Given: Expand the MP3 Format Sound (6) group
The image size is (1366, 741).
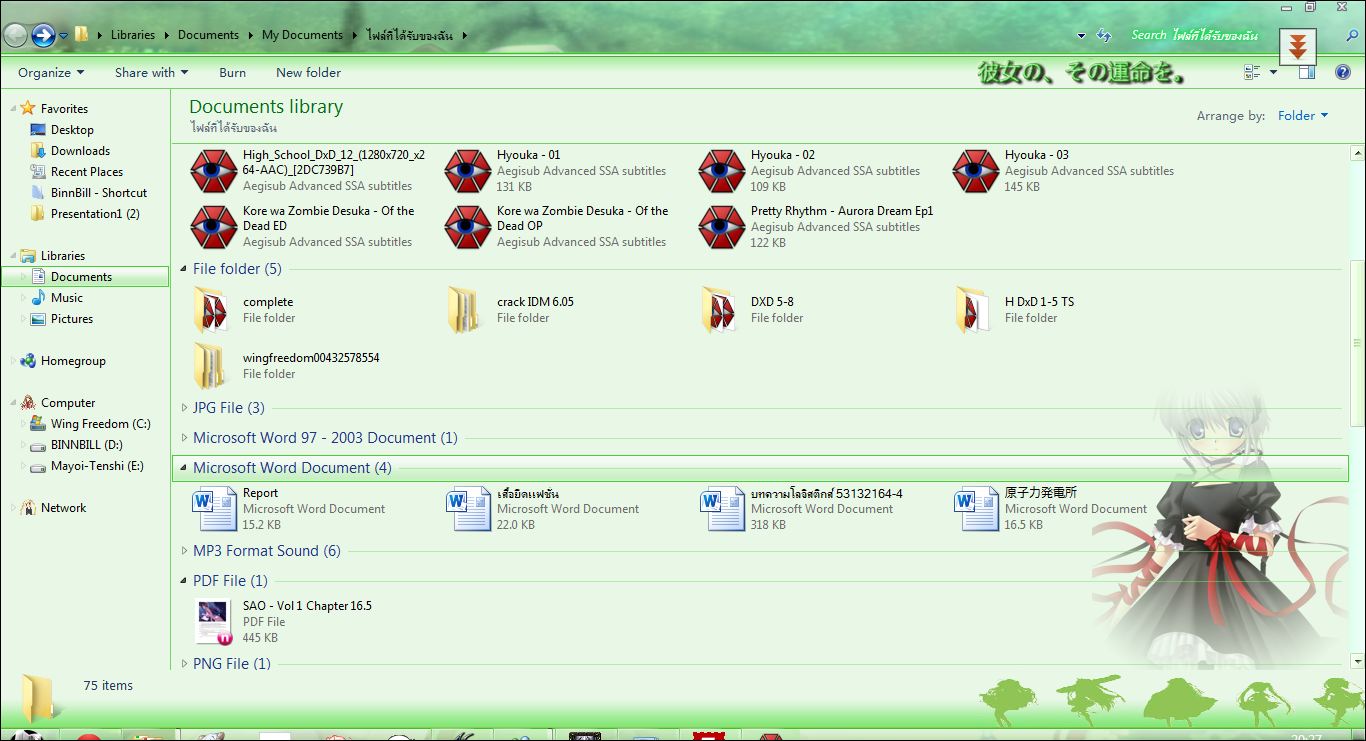Looking at the screenshot, I should coord(184,551).
